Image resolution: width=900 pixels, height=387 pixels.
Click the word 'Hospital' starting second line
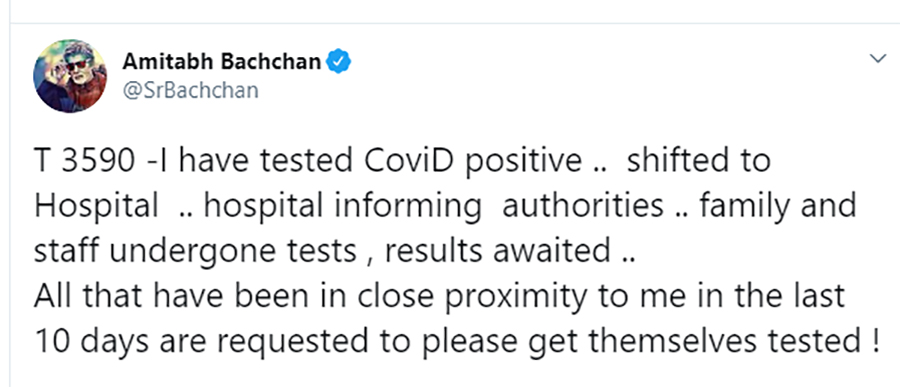point(96,208)
